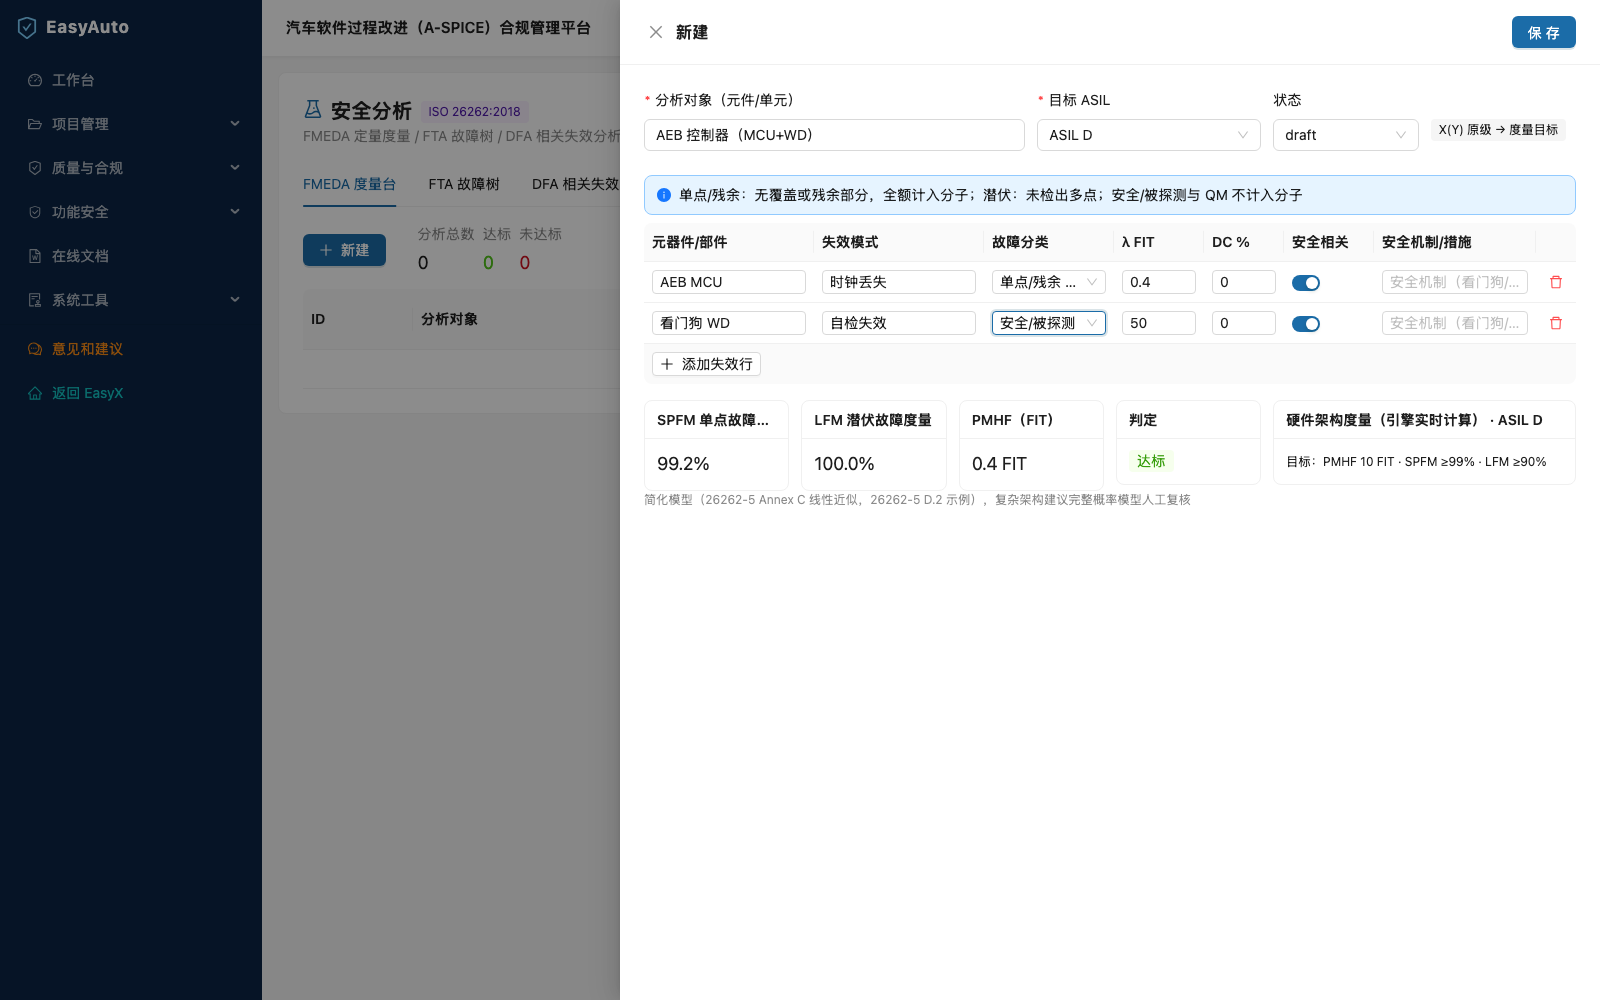1600x1000 pixels.
Task: Open 故障分类 dropdown showing 安全/被探测
Action: pos(1049,323)
